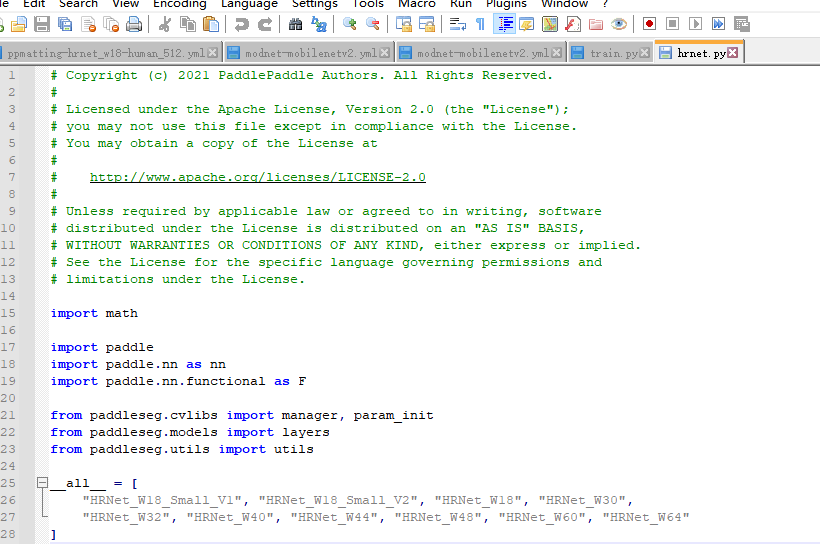The height and width of the screenshot is (544, 820).
Task: Save the recorded macro icon
Action: [742, 24]
